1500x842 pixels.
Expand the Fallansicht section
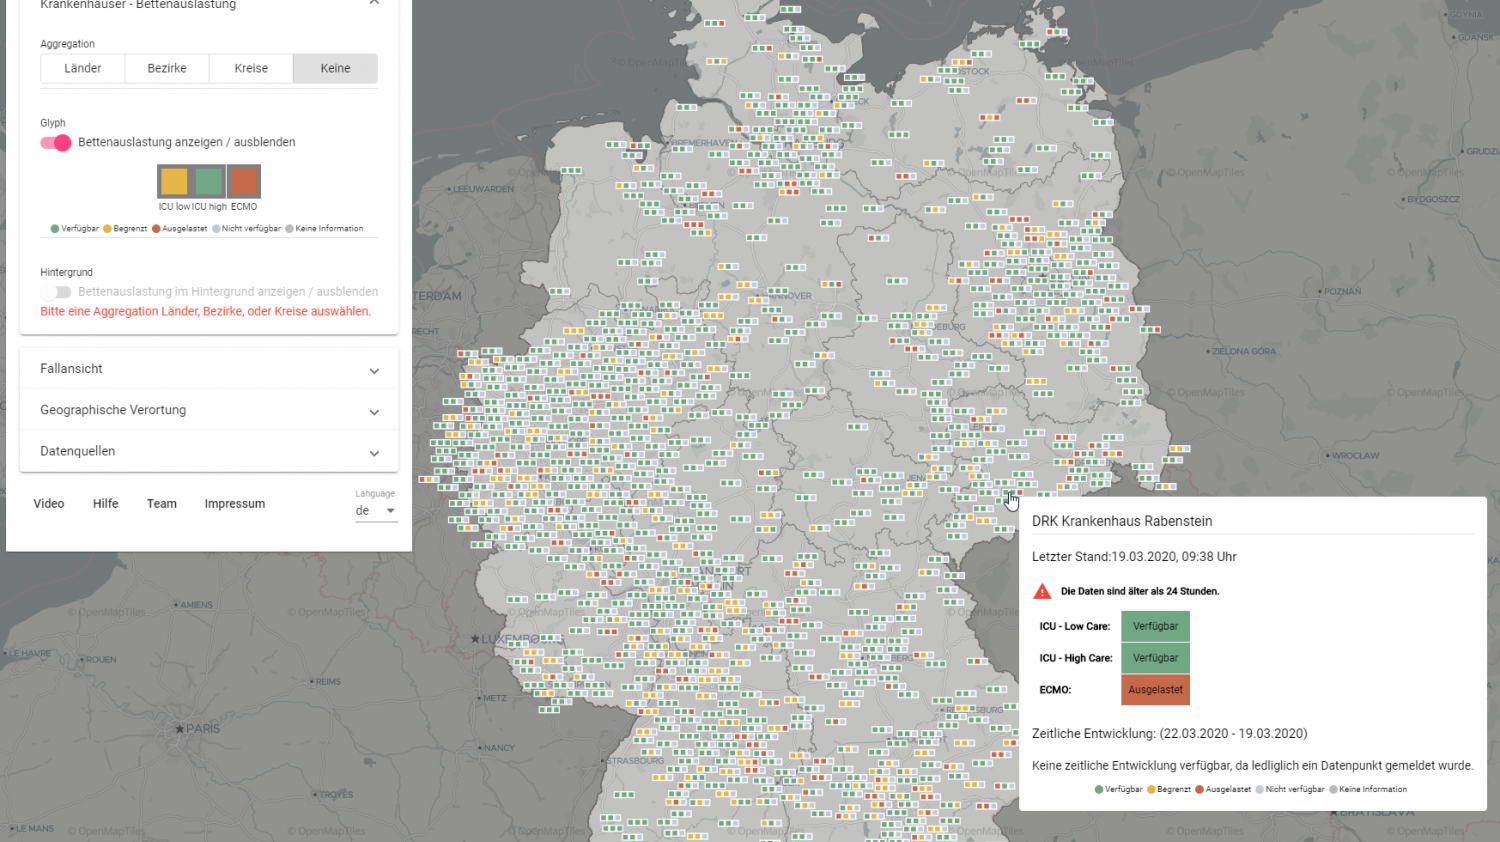tap(209, 369)
